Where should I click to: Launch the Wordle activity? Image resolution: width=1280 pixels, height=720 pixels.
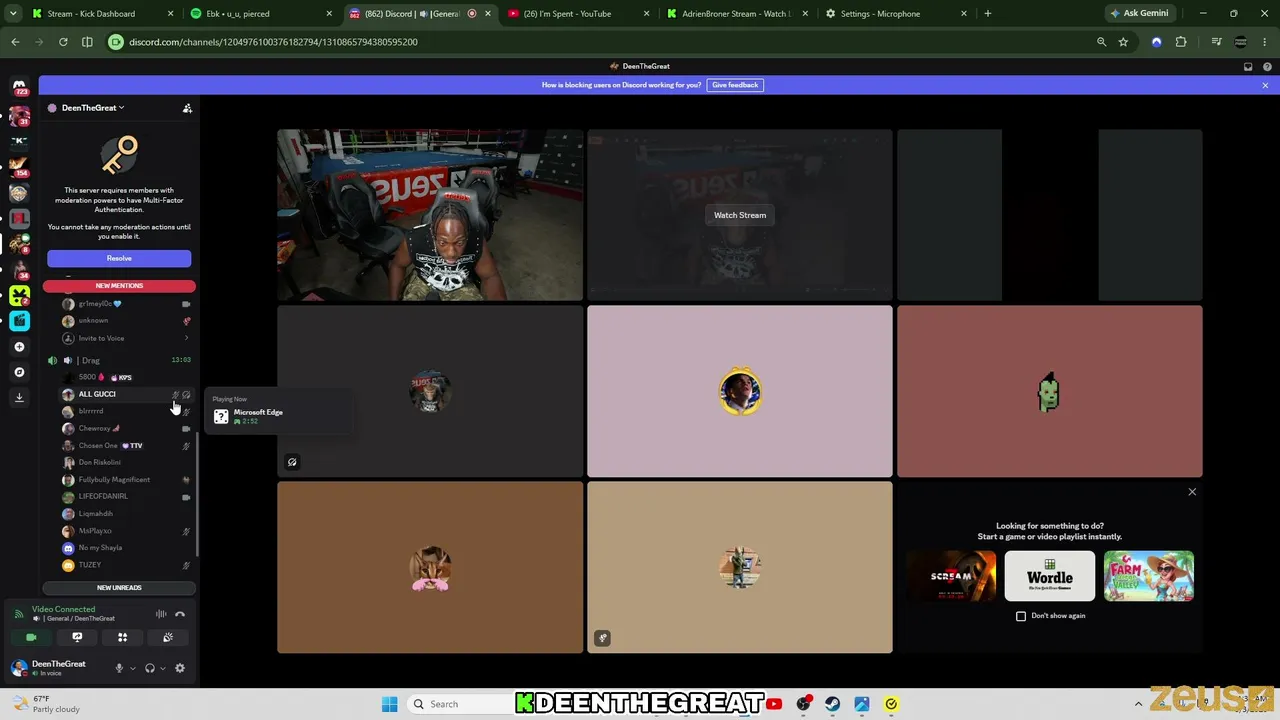pyautogui.click(x=1050, y=576)
